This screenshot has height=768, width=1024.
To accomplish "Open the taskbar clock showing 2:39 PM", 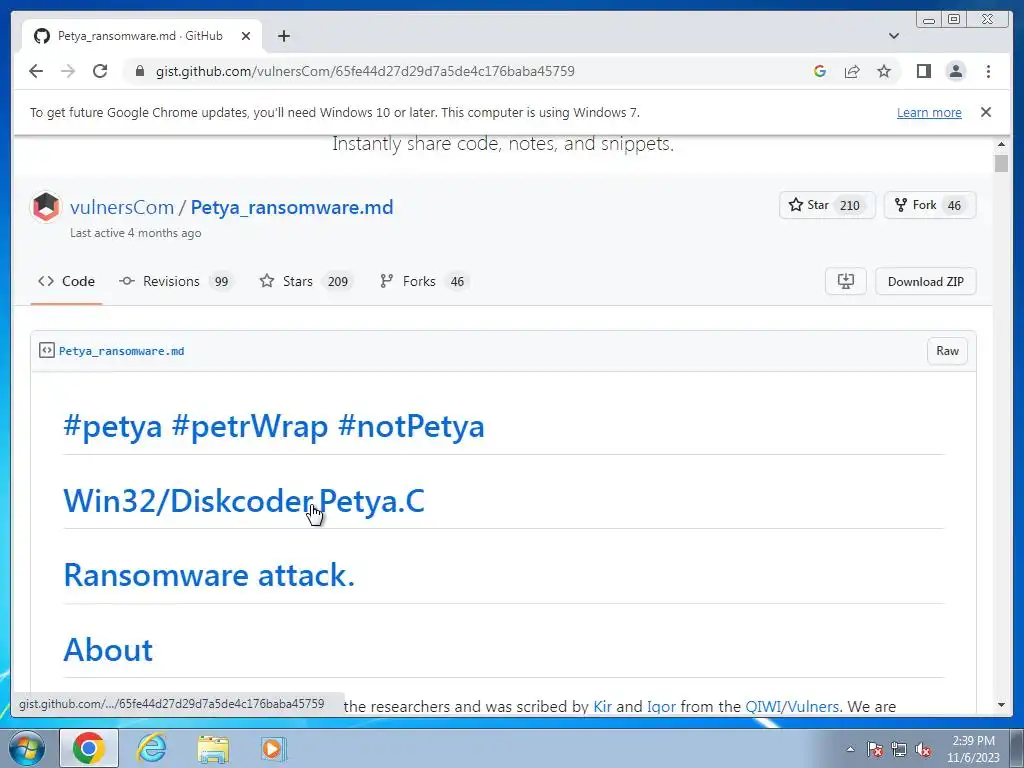I will pos(973,749).
